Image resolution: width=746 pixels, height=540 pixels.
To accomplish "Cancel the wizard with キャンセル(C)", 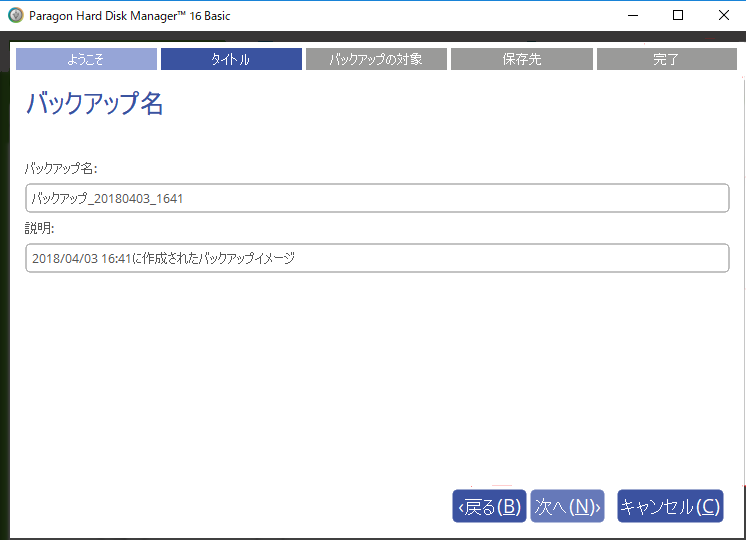I will (670, 507).
